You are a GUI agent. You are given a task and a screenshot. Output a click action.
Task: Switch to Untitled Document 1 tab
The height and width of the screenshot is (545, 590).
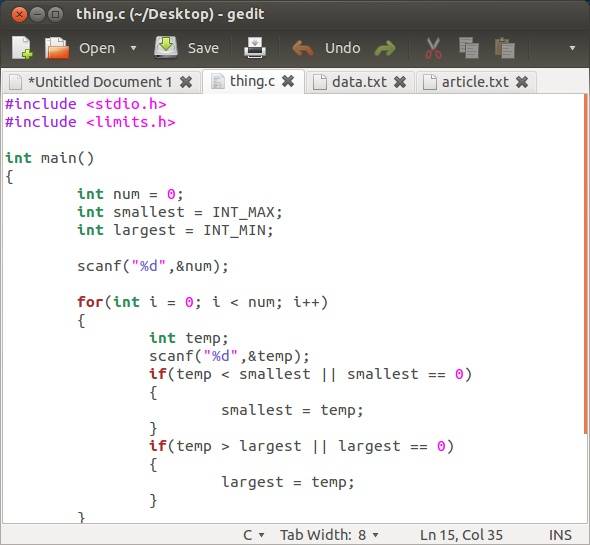(100, 82)
